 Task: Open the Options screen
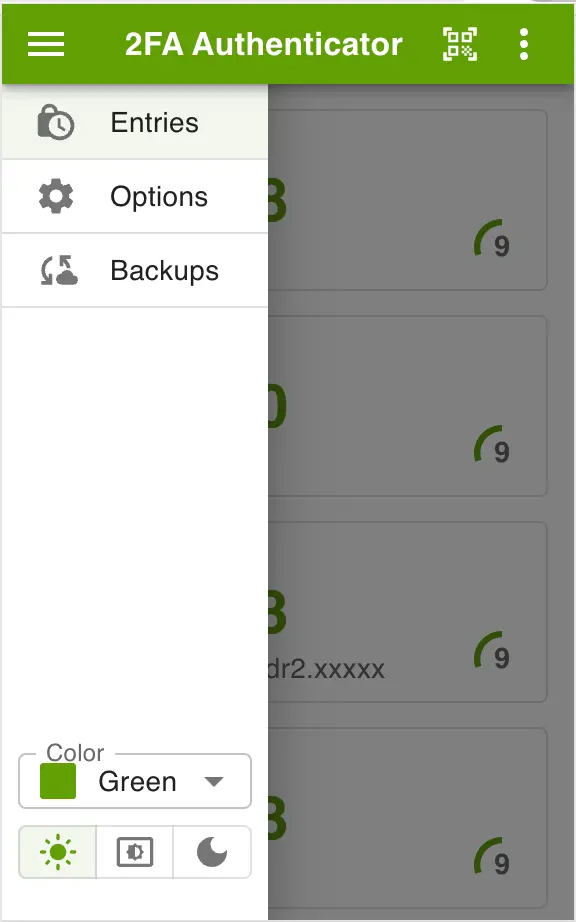[x=157, y=196]
